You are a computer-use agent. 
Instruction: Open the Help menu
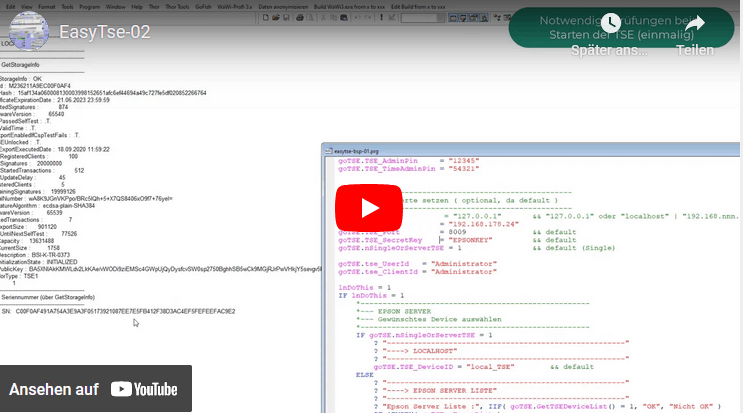click(x=136, y=7)
